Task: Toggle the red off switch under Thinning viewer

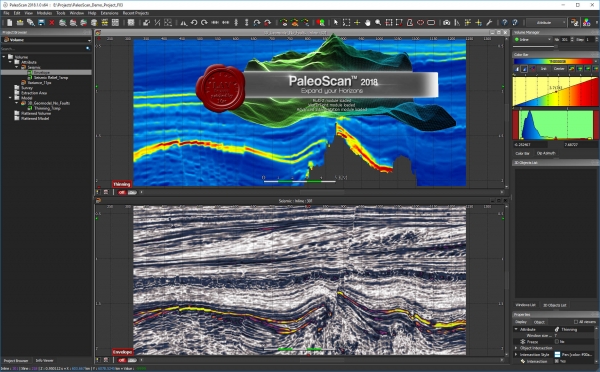Action: 122,192
